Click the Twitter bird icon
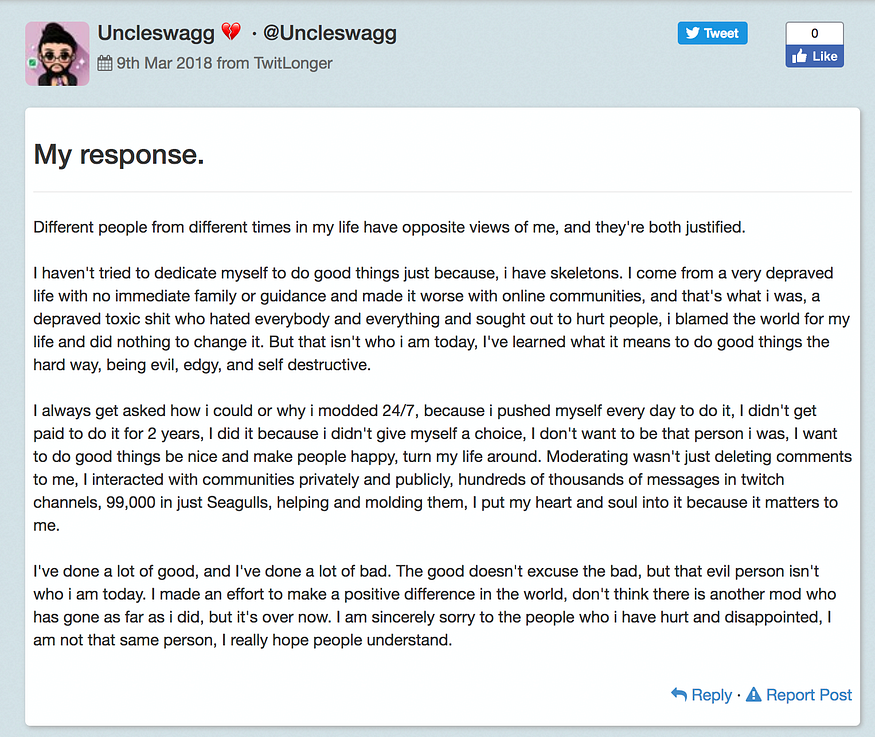Screen dimensions: 875x737 tap(693, 33)
